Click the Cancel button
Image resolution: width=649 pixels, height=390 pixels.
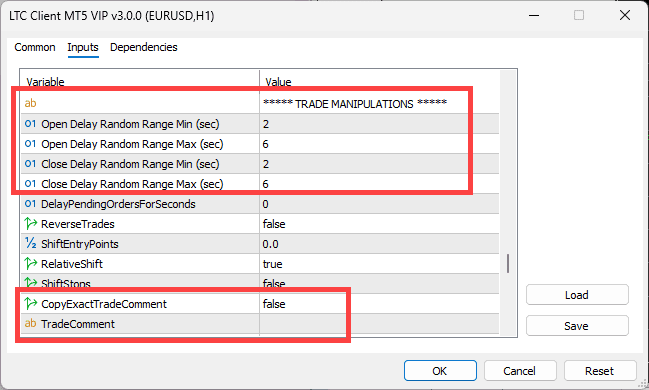click(x=519, y=371)
